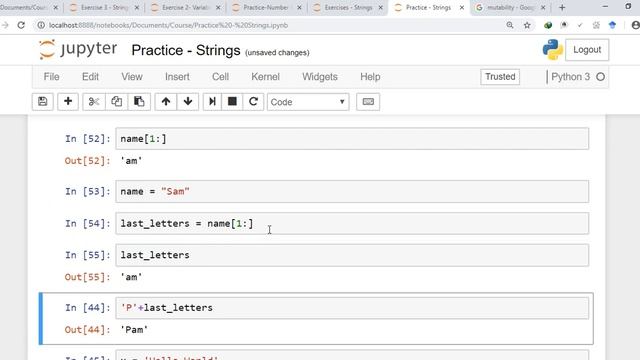Image resolution: width=640 pixels, height=360 pixels.
Task: Open the Edit menu
Action: coord(90,77)
